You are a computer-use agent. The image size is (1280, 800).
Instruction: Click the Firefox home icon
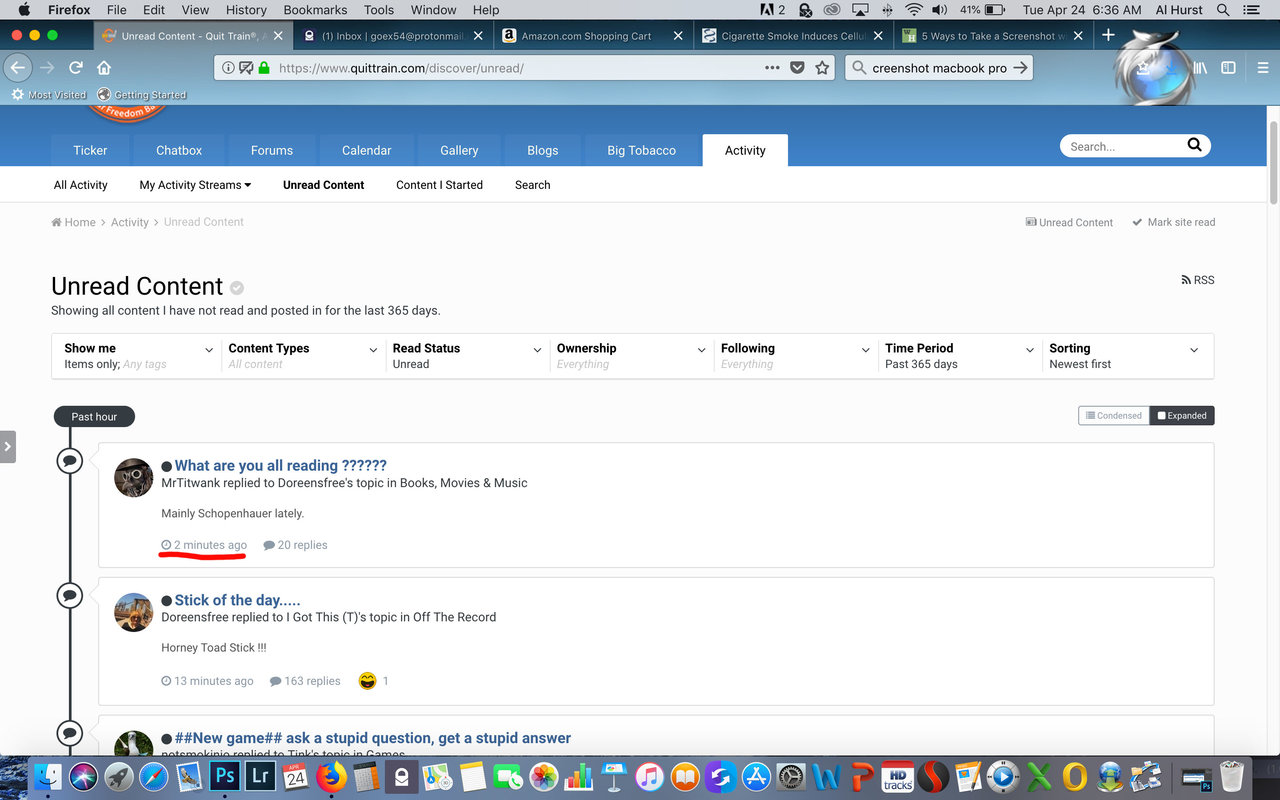pos(104,68)
